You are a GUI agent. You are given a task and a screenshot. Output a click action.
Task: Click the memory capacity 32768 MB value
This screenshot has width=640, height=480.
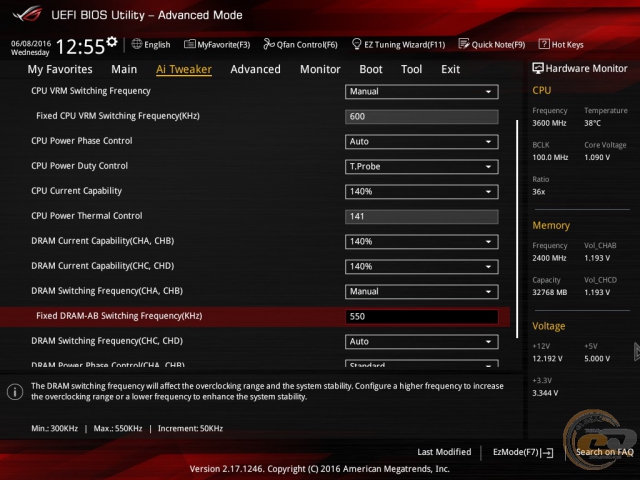[x=549, y=292]
